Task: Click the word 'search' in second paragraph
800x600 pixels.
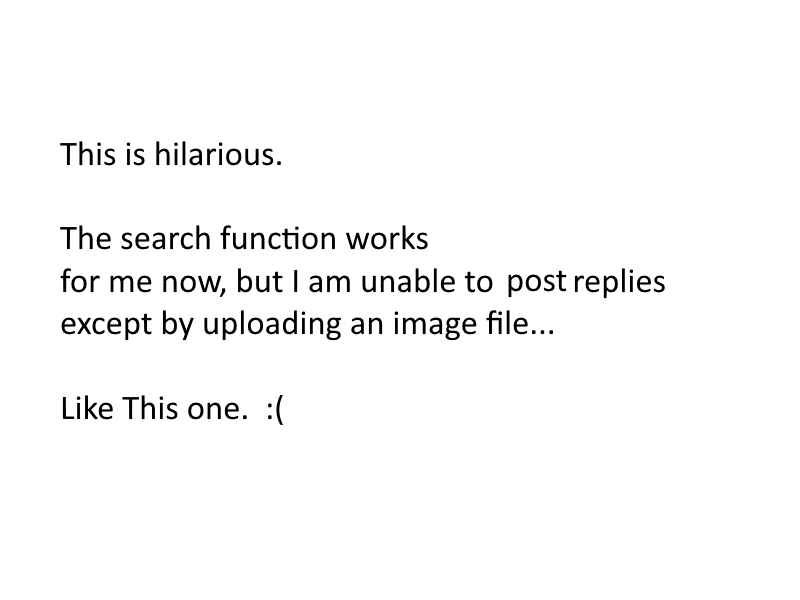Action: click(x=165, y=238)
